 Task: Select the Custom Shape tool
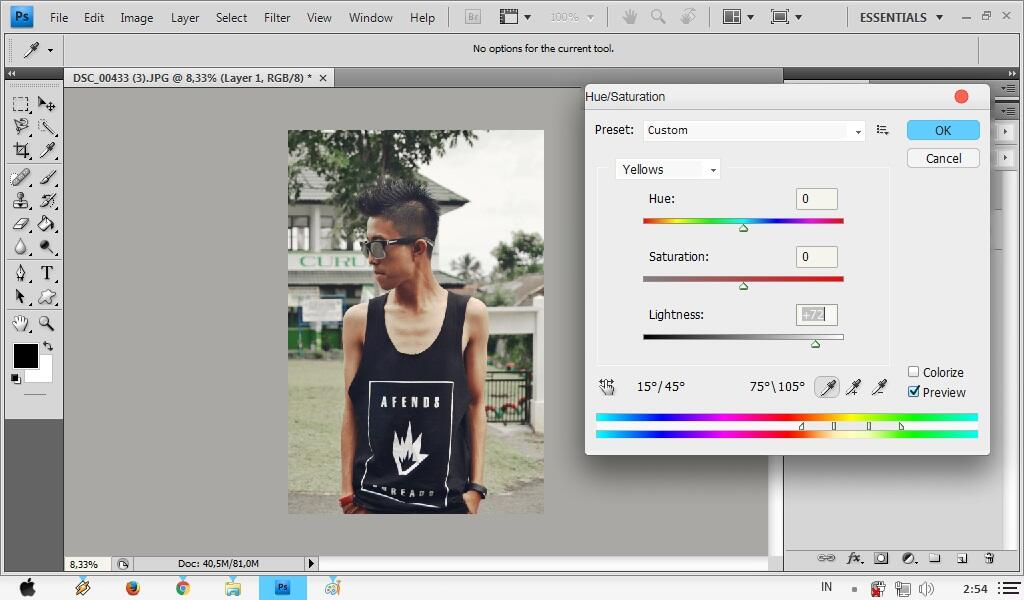[46, 297]
